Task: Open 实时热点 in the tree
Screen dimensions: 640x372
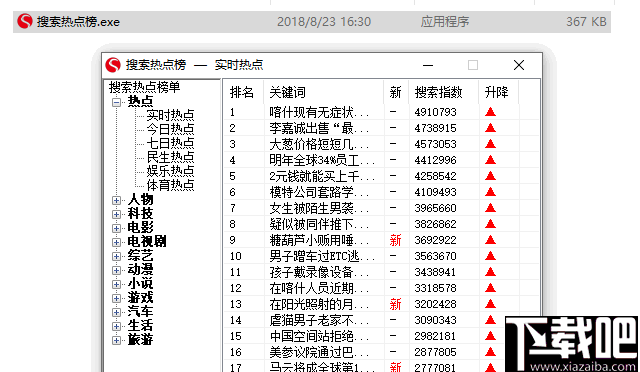Action: 170,115
